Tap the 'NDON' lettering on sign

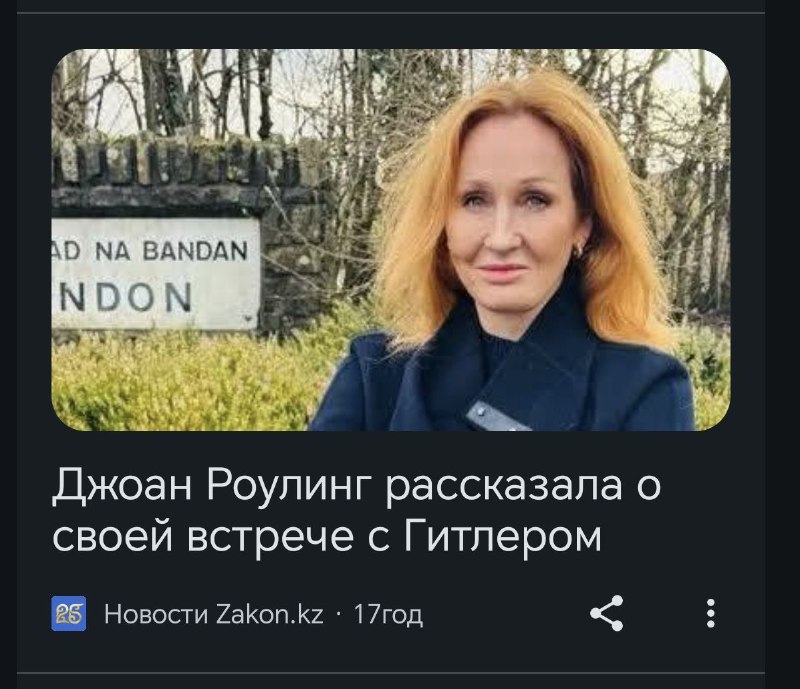tap(125, 298)
